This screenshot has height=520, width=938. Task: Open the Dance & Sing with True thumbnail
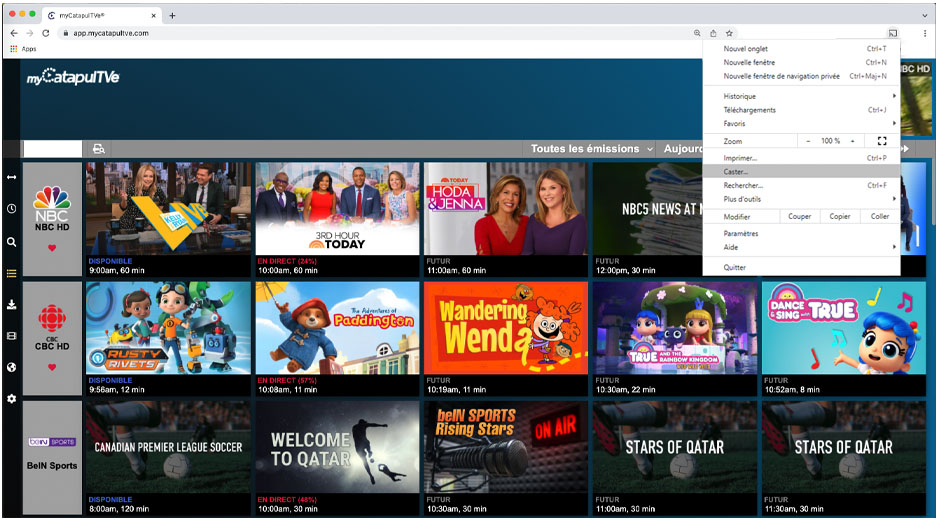coord(843,328)
